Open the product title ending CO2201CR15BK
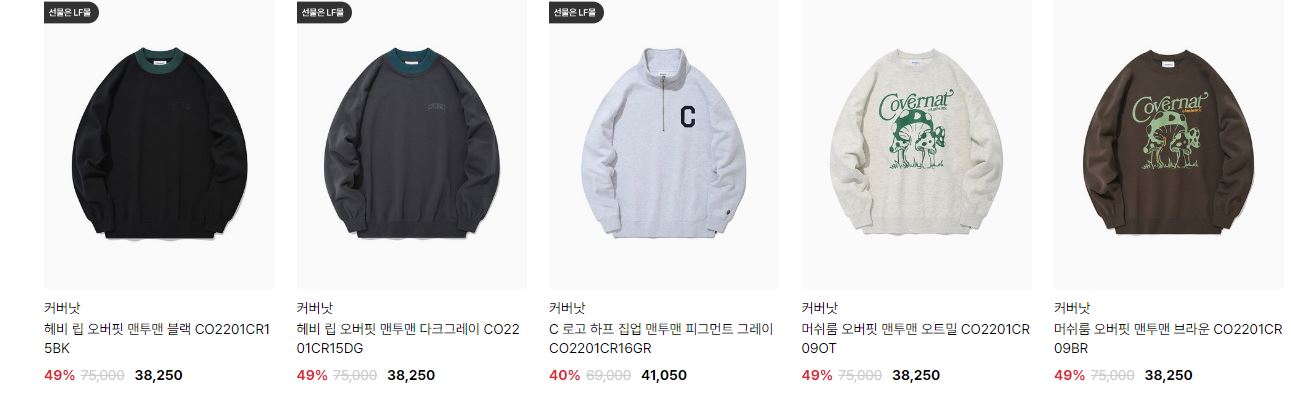1291x414 pixels. [x=157, y=339]
